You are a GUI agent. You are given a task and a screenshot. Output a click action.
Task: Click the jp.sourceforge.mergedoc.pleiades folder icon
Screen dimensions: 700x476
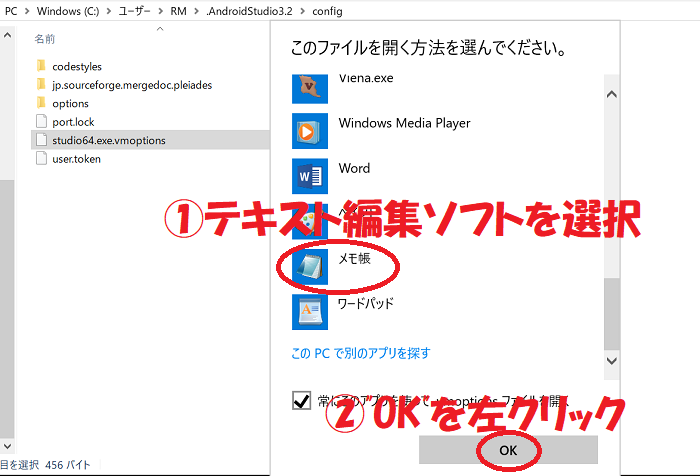click(41, 84)
